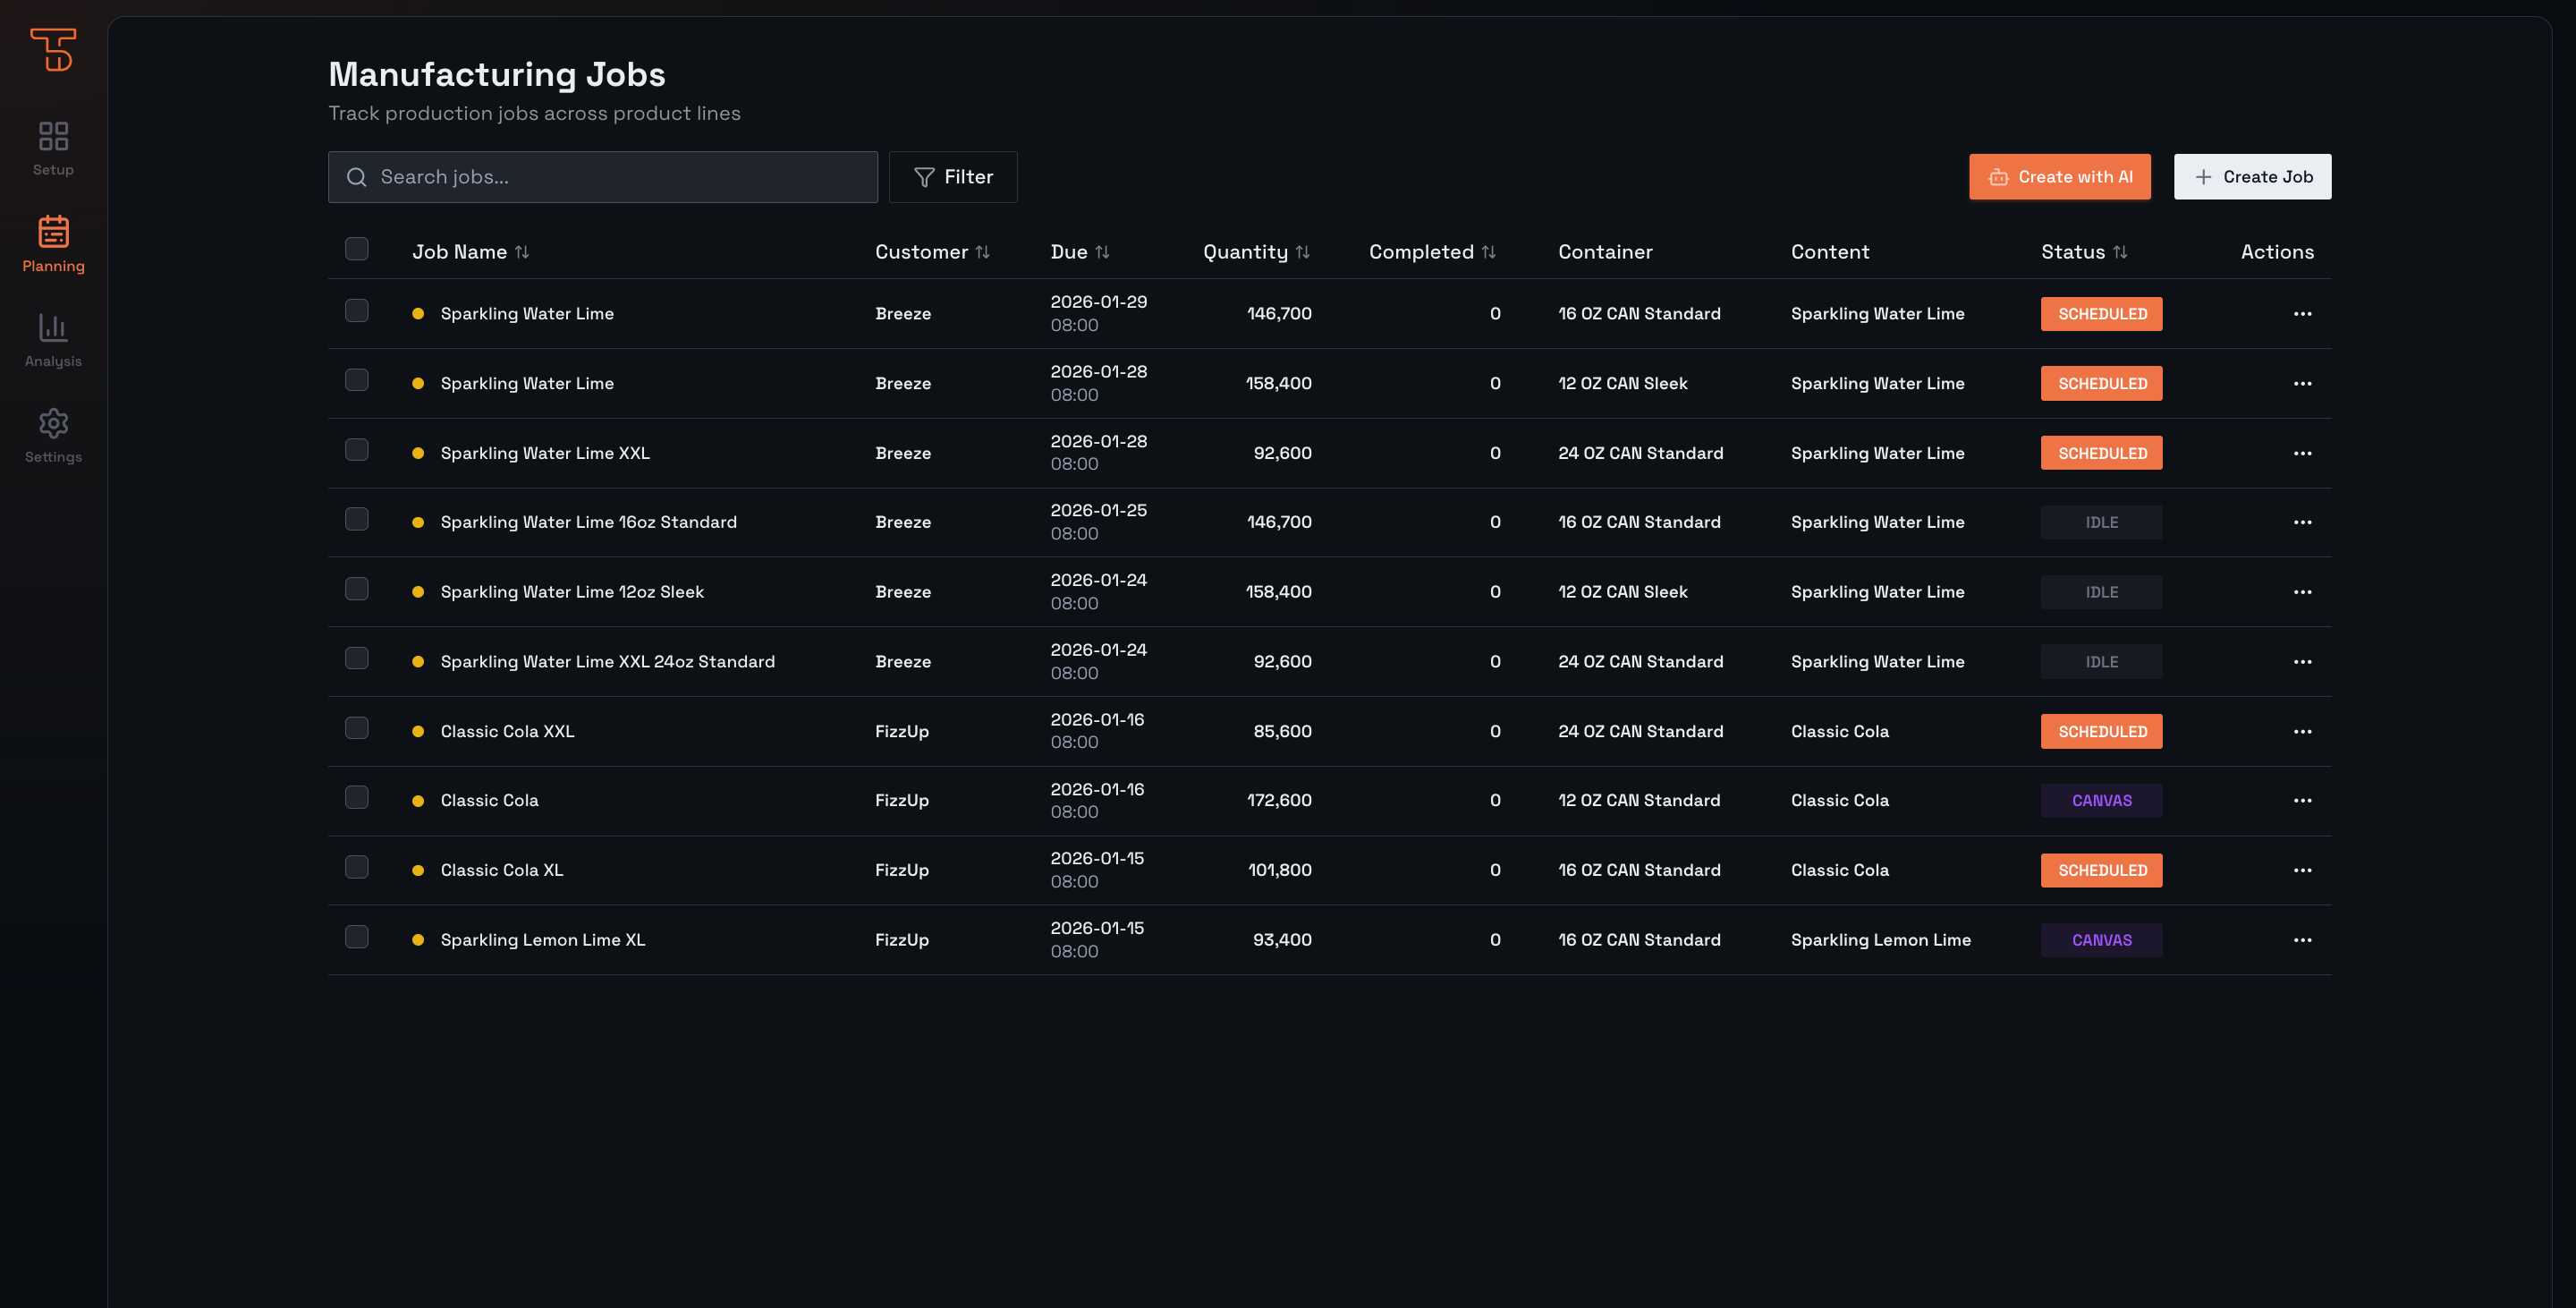
Task: Open actions menu for Classic Cola XXL
Action: [2302, 731]
